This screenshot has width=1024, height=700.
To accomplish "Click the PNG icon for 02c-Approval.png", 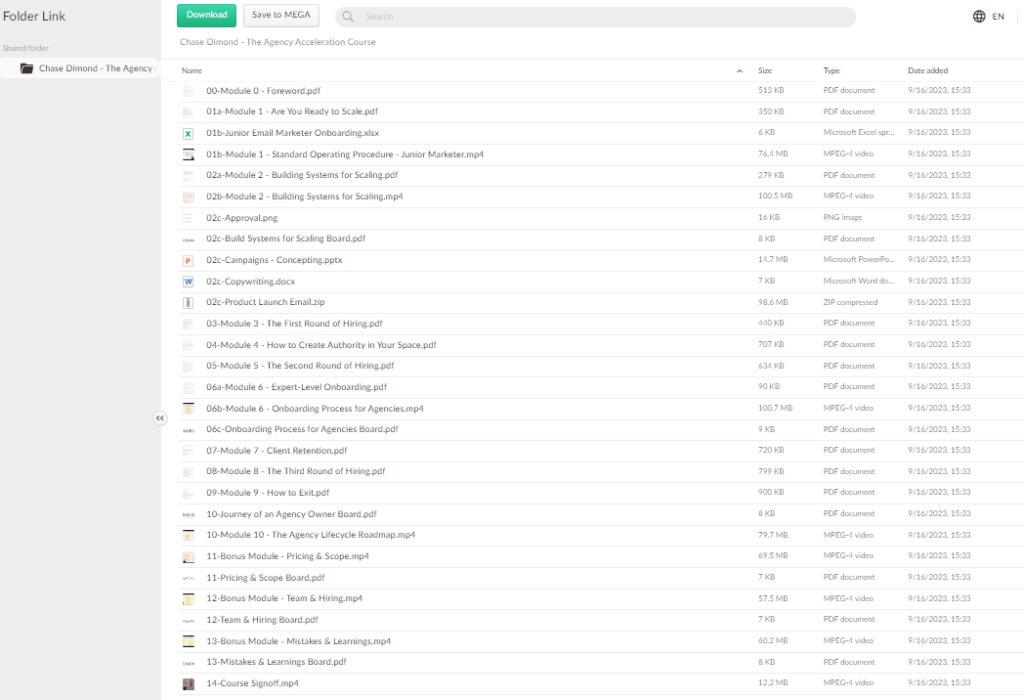I will [x=188, y=218].
